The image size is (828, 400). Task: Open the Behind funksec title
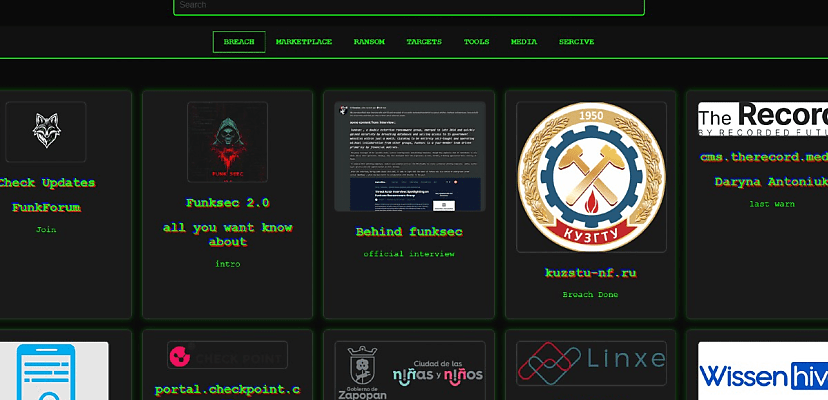point(409,231)
